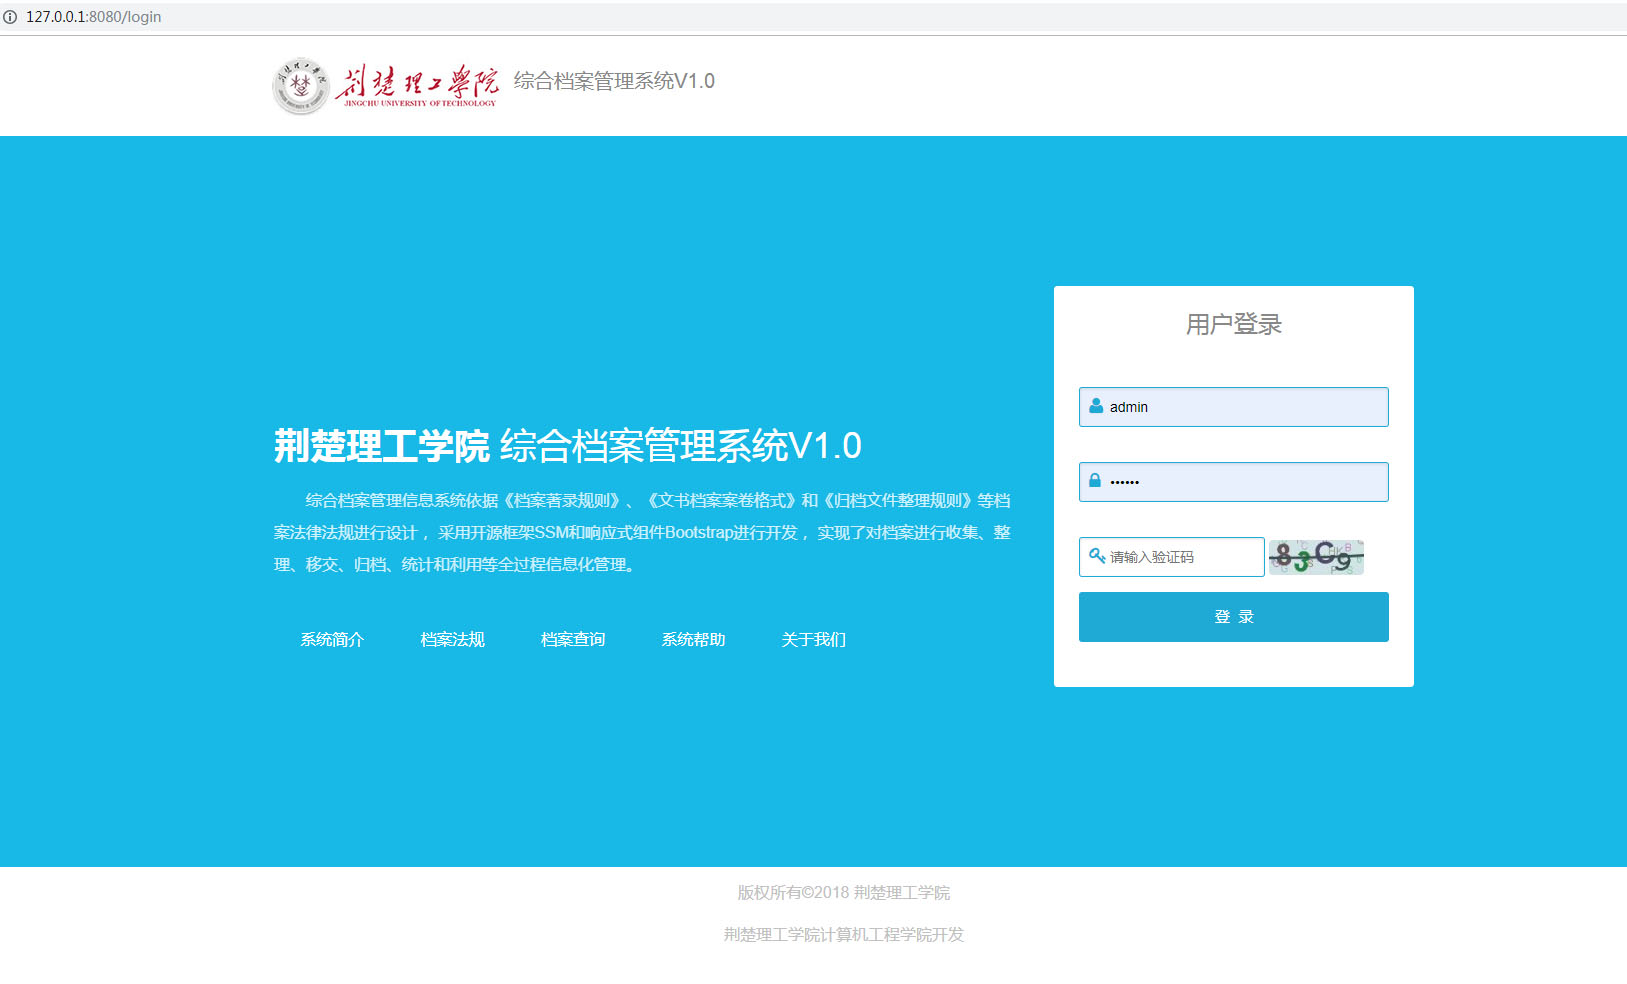Screen dimensions: 1627x984
Task: Click the URL 127.0.0.1:8080/login in address bar
Action: click(93, 17)
